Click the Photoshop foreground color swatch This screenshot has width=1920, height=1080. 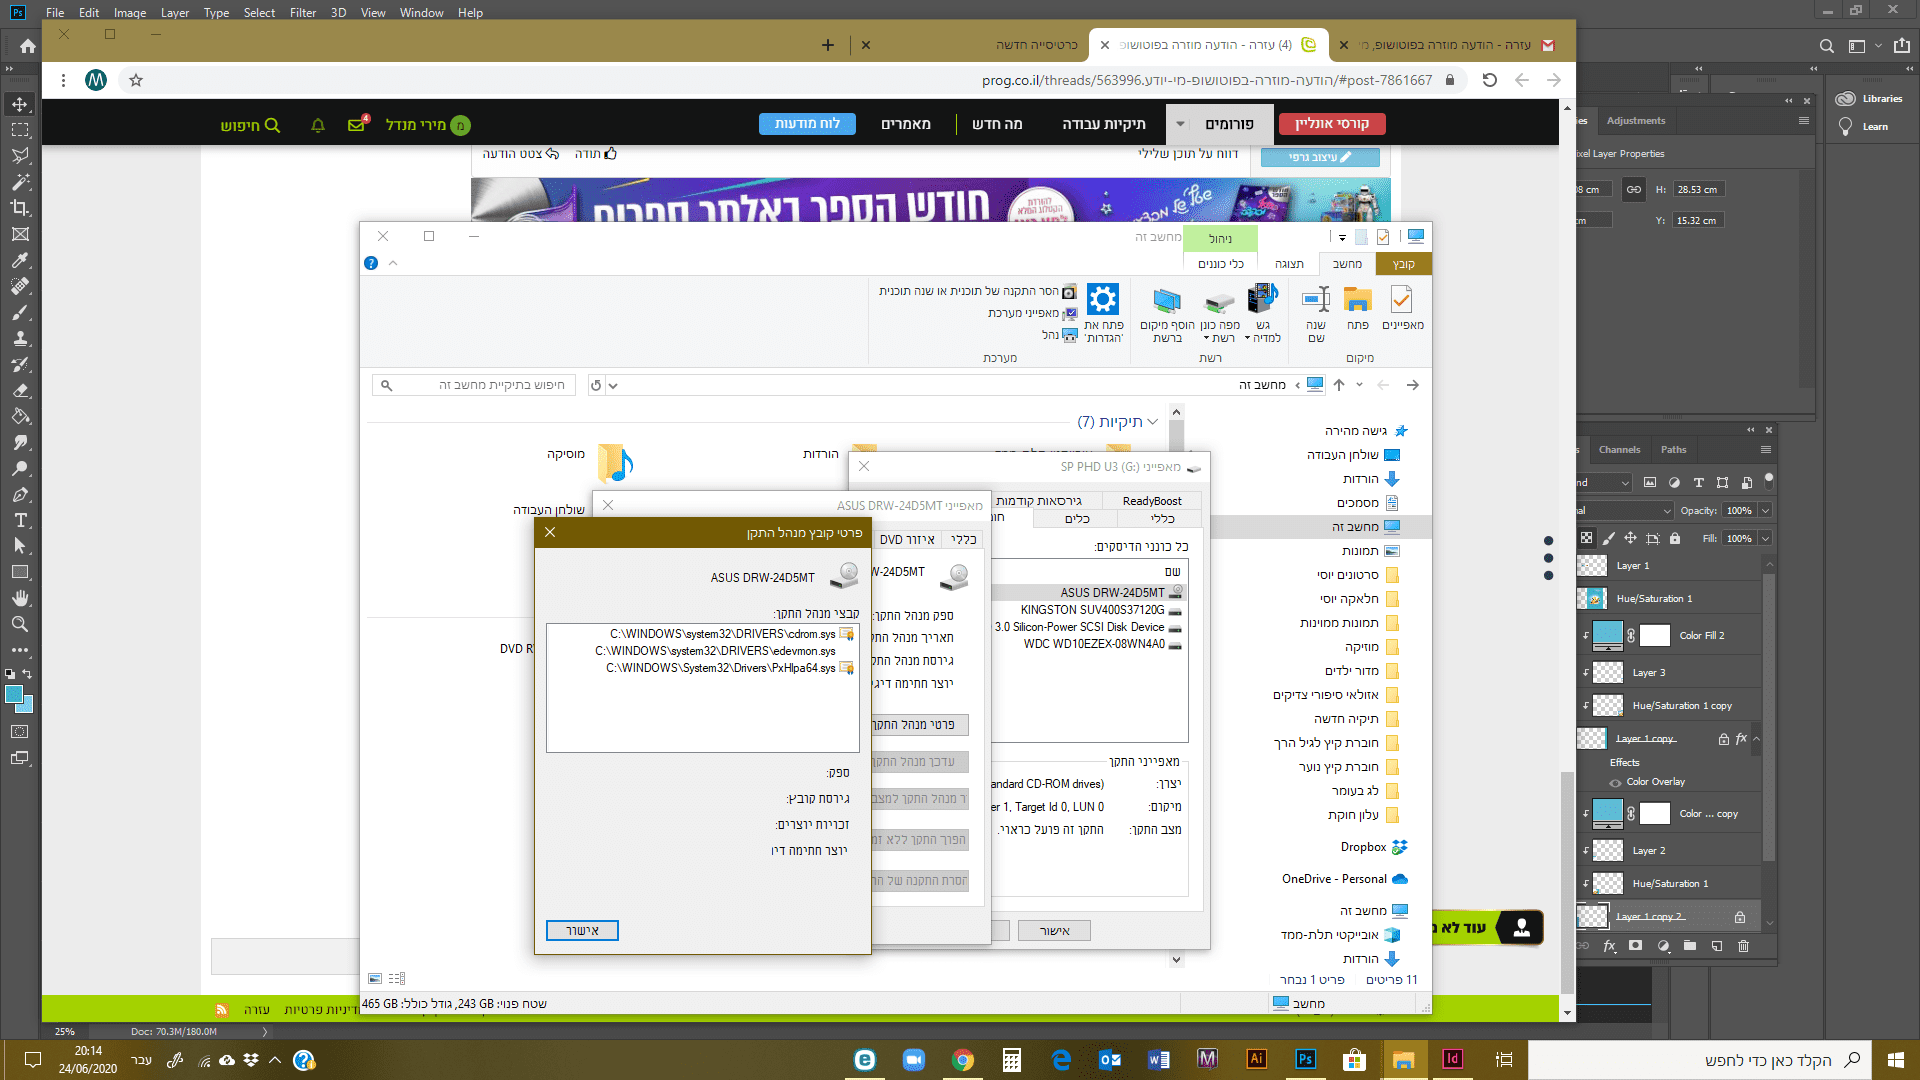tap(14, 694)
